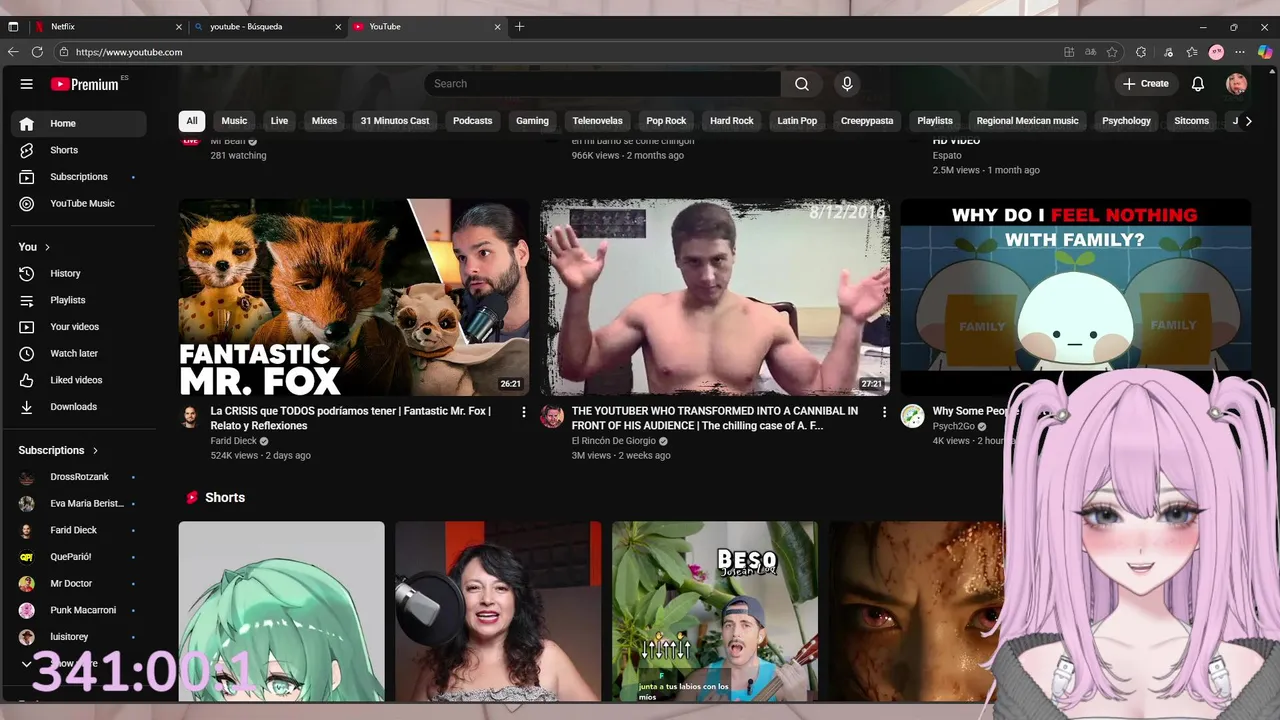Open options menu for cannibal YouTuber video

pos(884,412)
